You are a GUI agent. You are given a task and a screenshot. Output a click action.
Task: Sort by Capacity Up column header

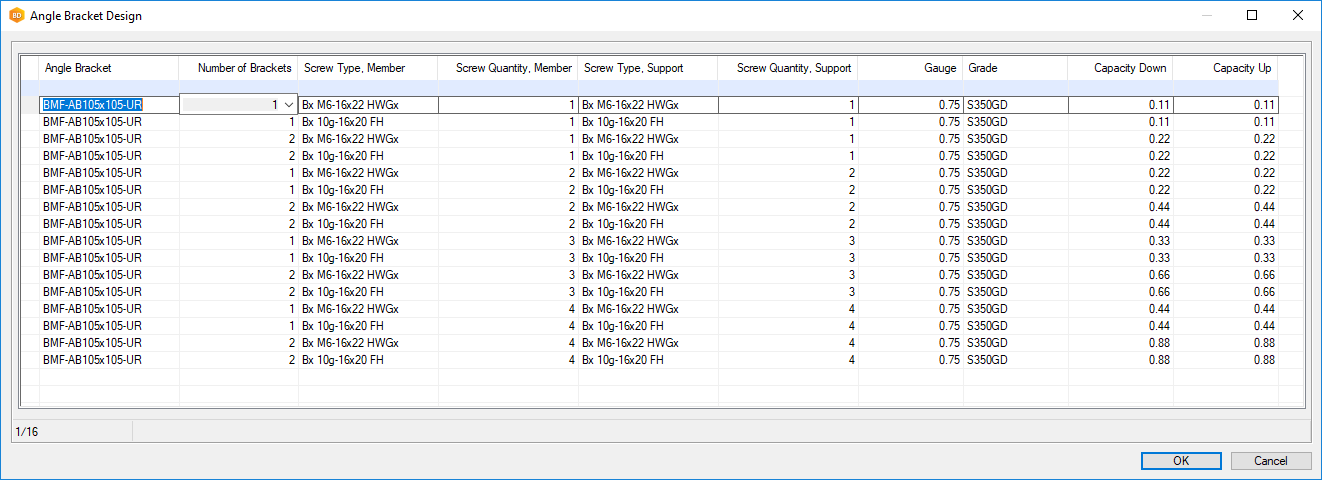[1225, 68]
